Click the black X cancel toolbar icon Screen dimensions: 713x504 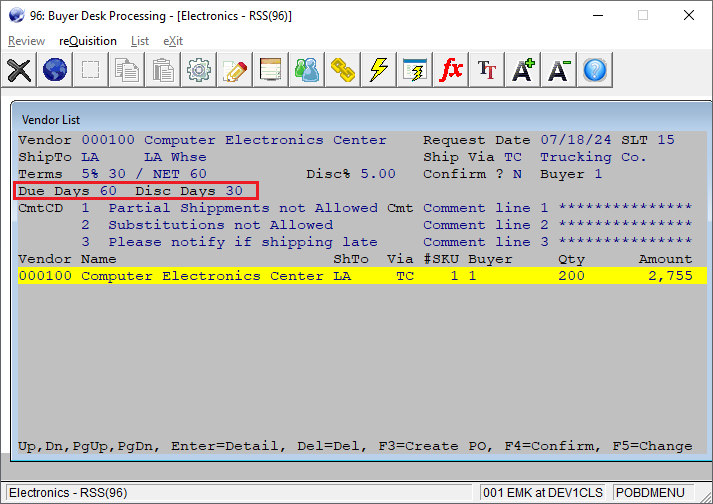click(19, 70)
